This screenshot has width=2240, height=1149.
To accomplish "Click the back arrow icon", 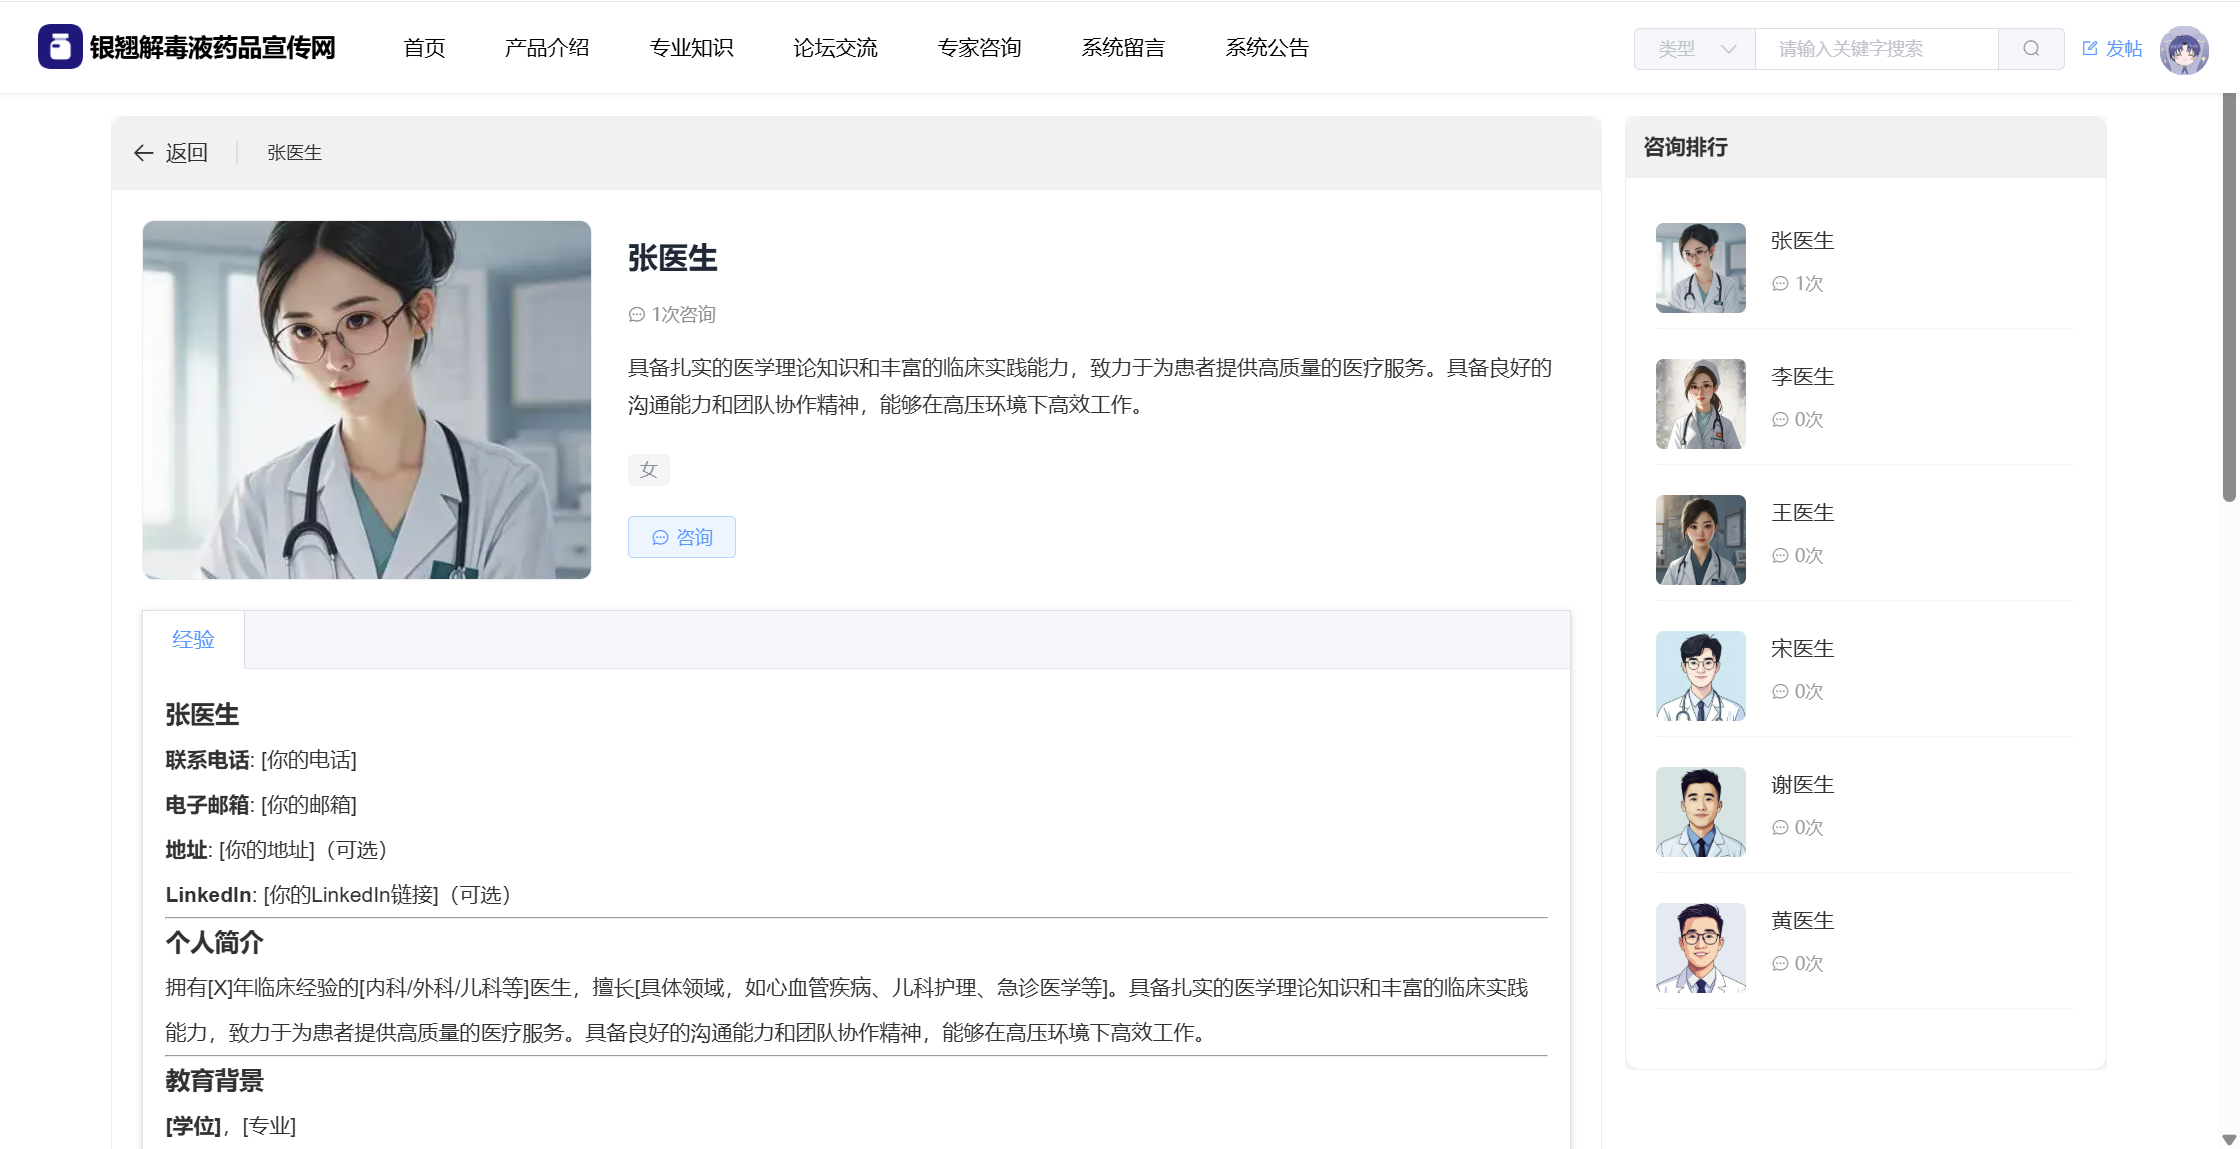I will point(143,153).
